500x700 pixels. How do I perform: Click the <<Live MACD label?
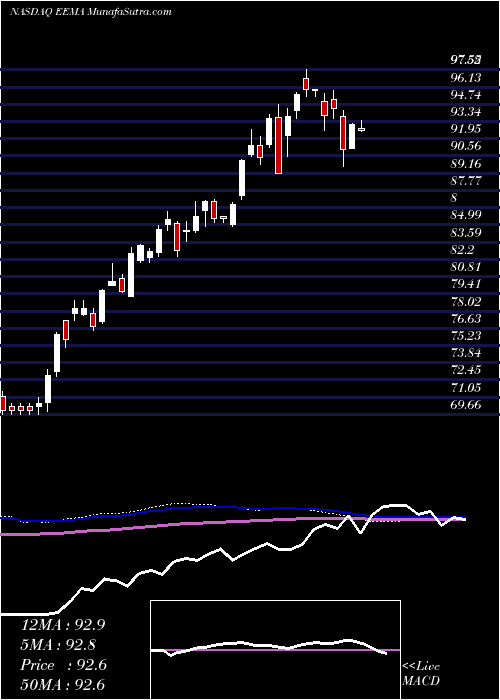[x=421, y=674]
